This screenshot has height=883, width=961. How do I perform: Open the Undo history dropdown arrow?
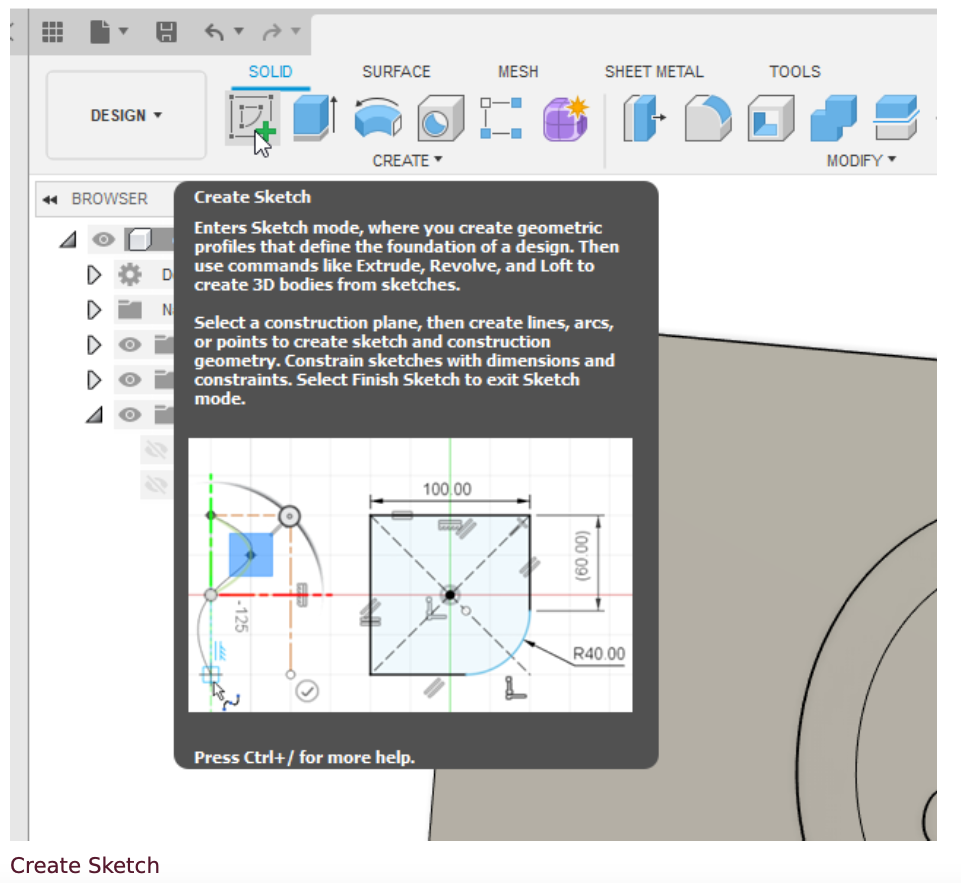click(x=238, y=31)
